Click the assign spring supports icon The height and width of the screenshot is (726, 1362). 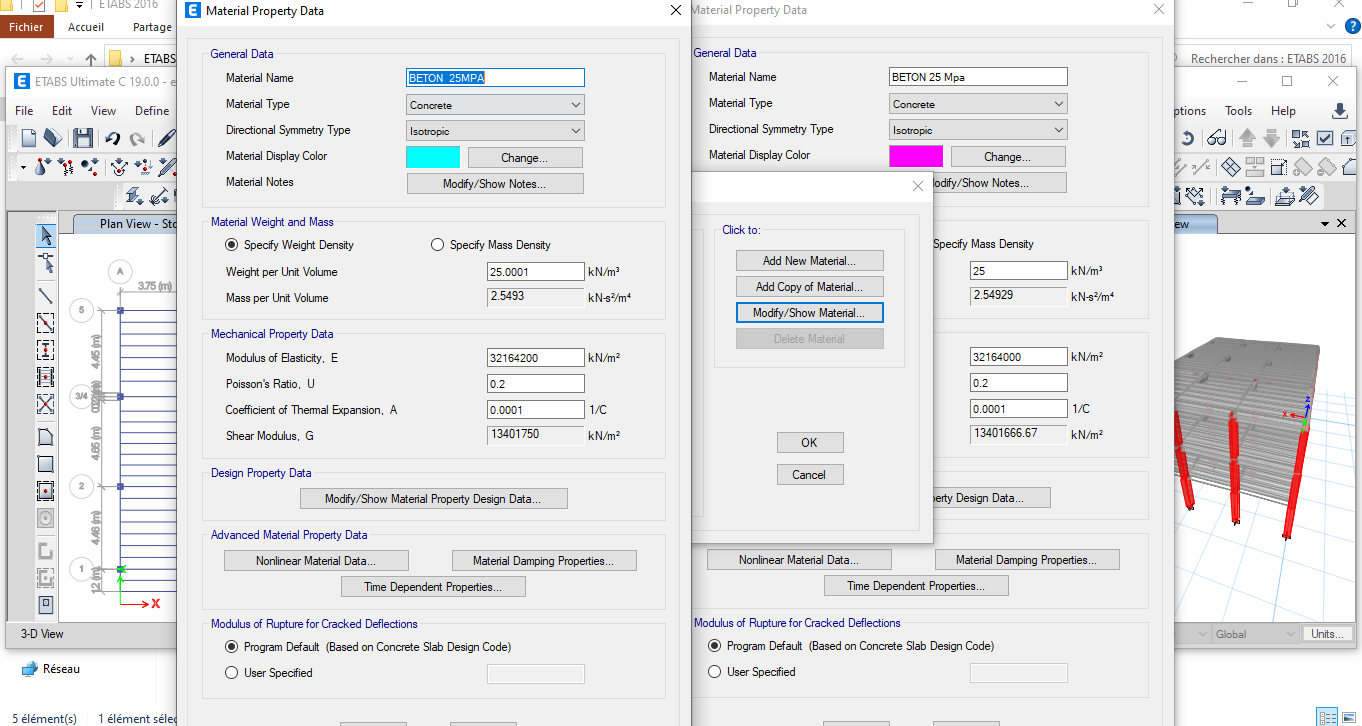click(1231, 196)
